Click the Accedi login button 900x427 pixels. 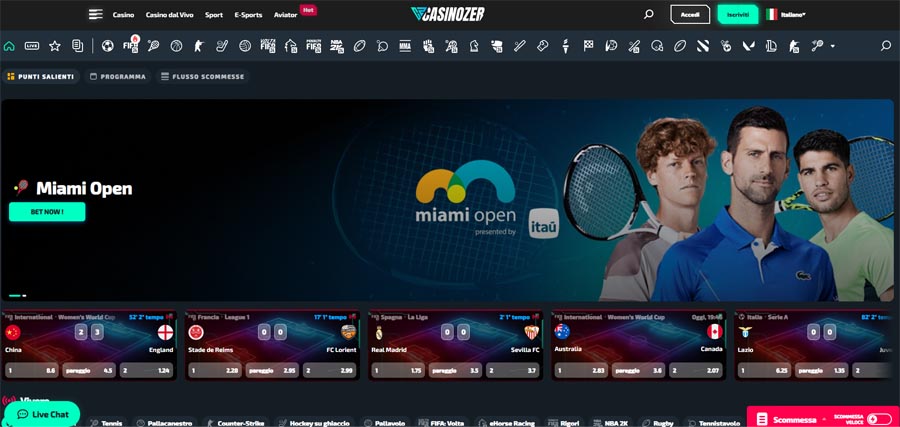click(x=690, y=14)
